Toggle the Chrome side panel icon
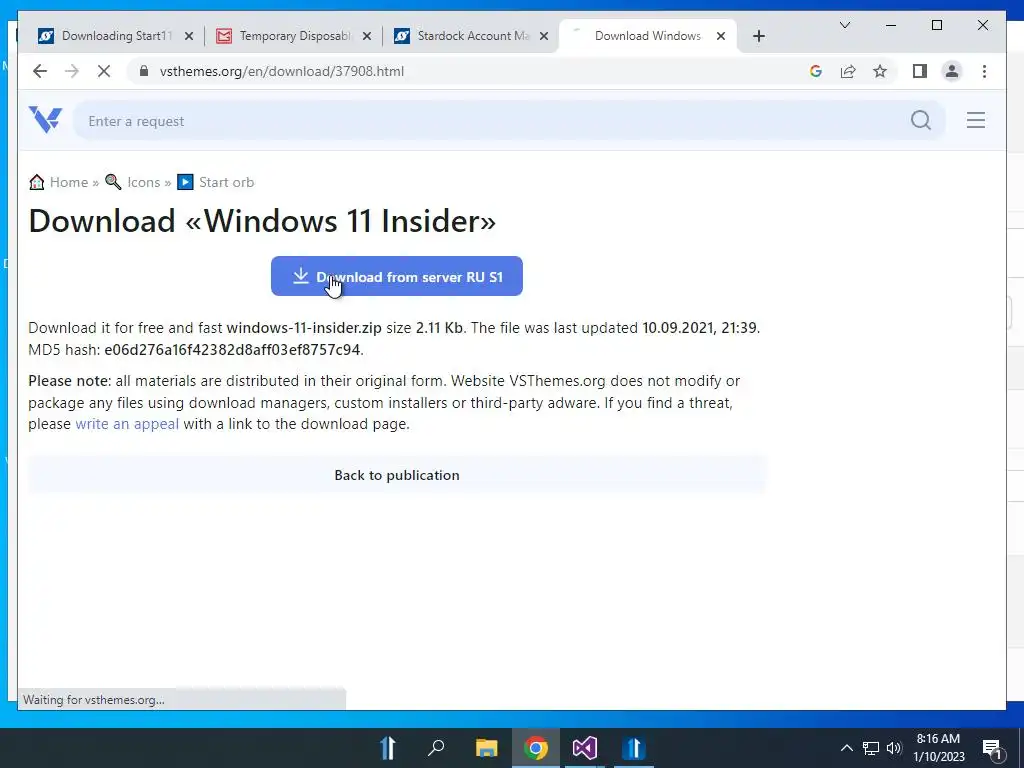1024x768 pixels. 920,71
